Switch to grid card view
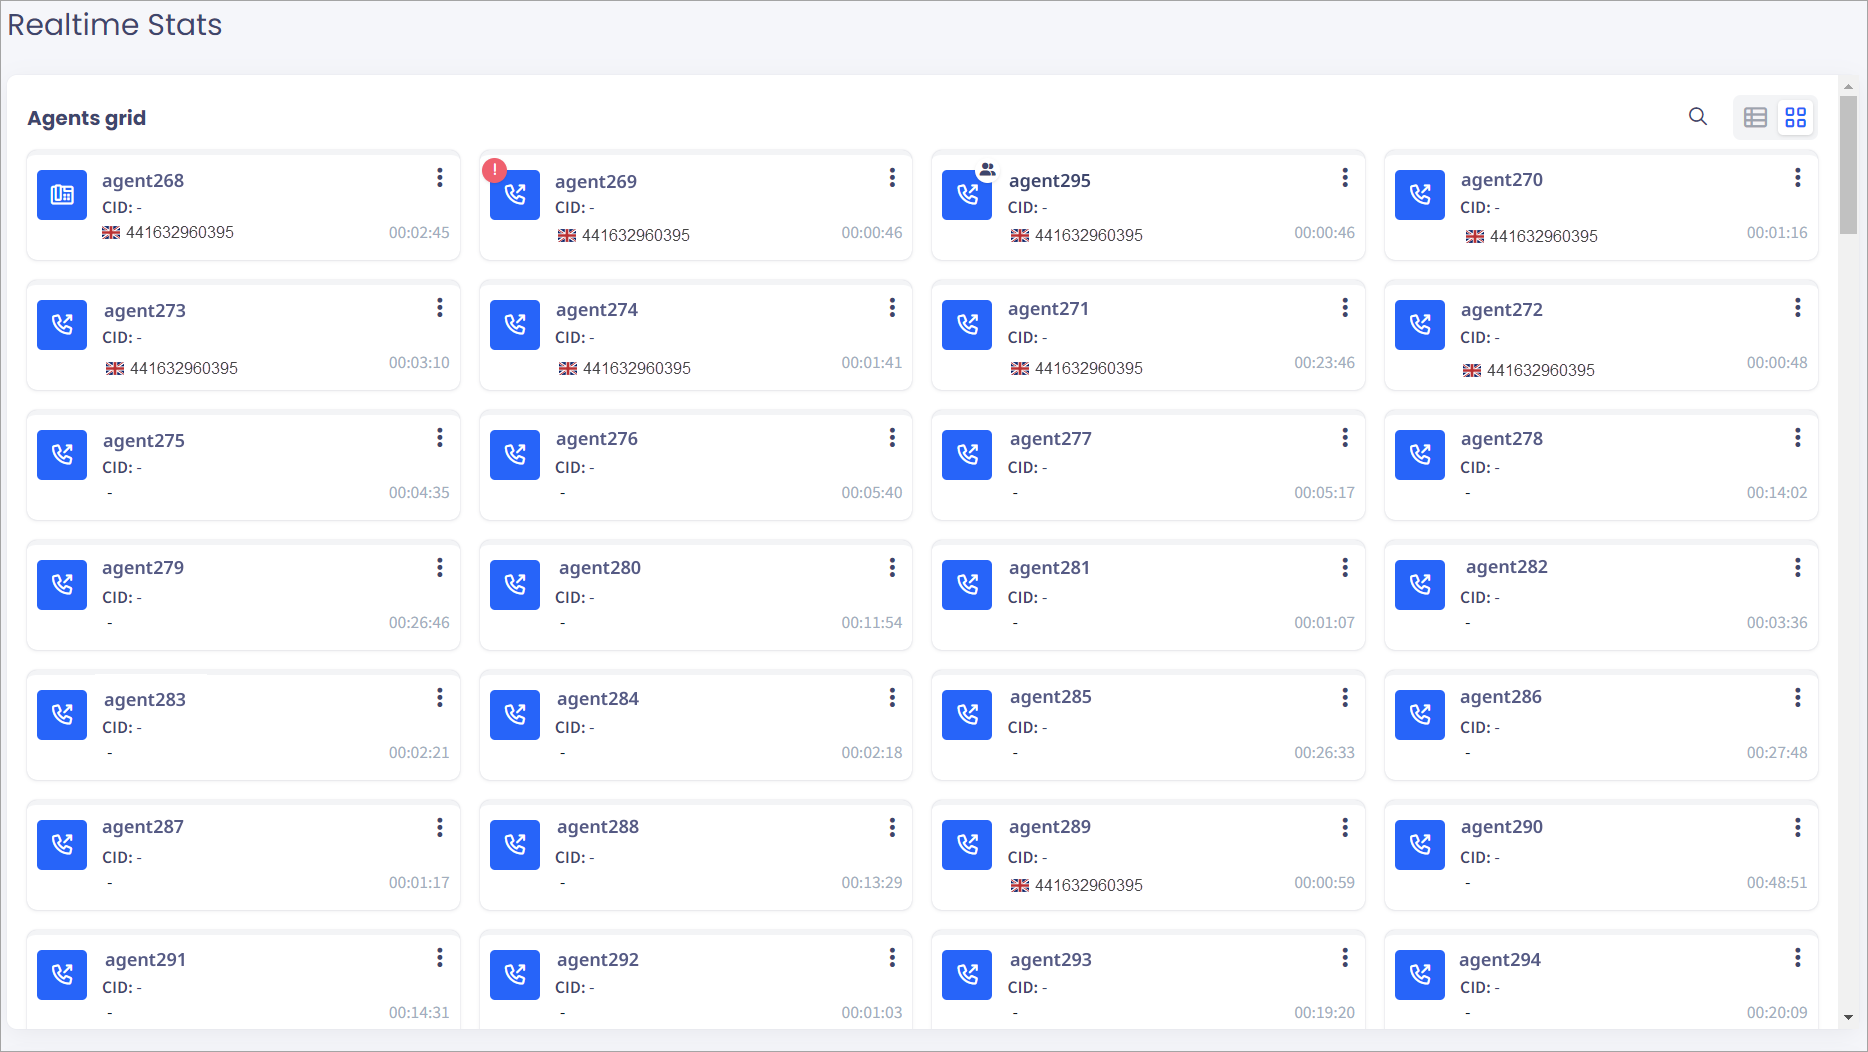 click(x=1795, y=117)
